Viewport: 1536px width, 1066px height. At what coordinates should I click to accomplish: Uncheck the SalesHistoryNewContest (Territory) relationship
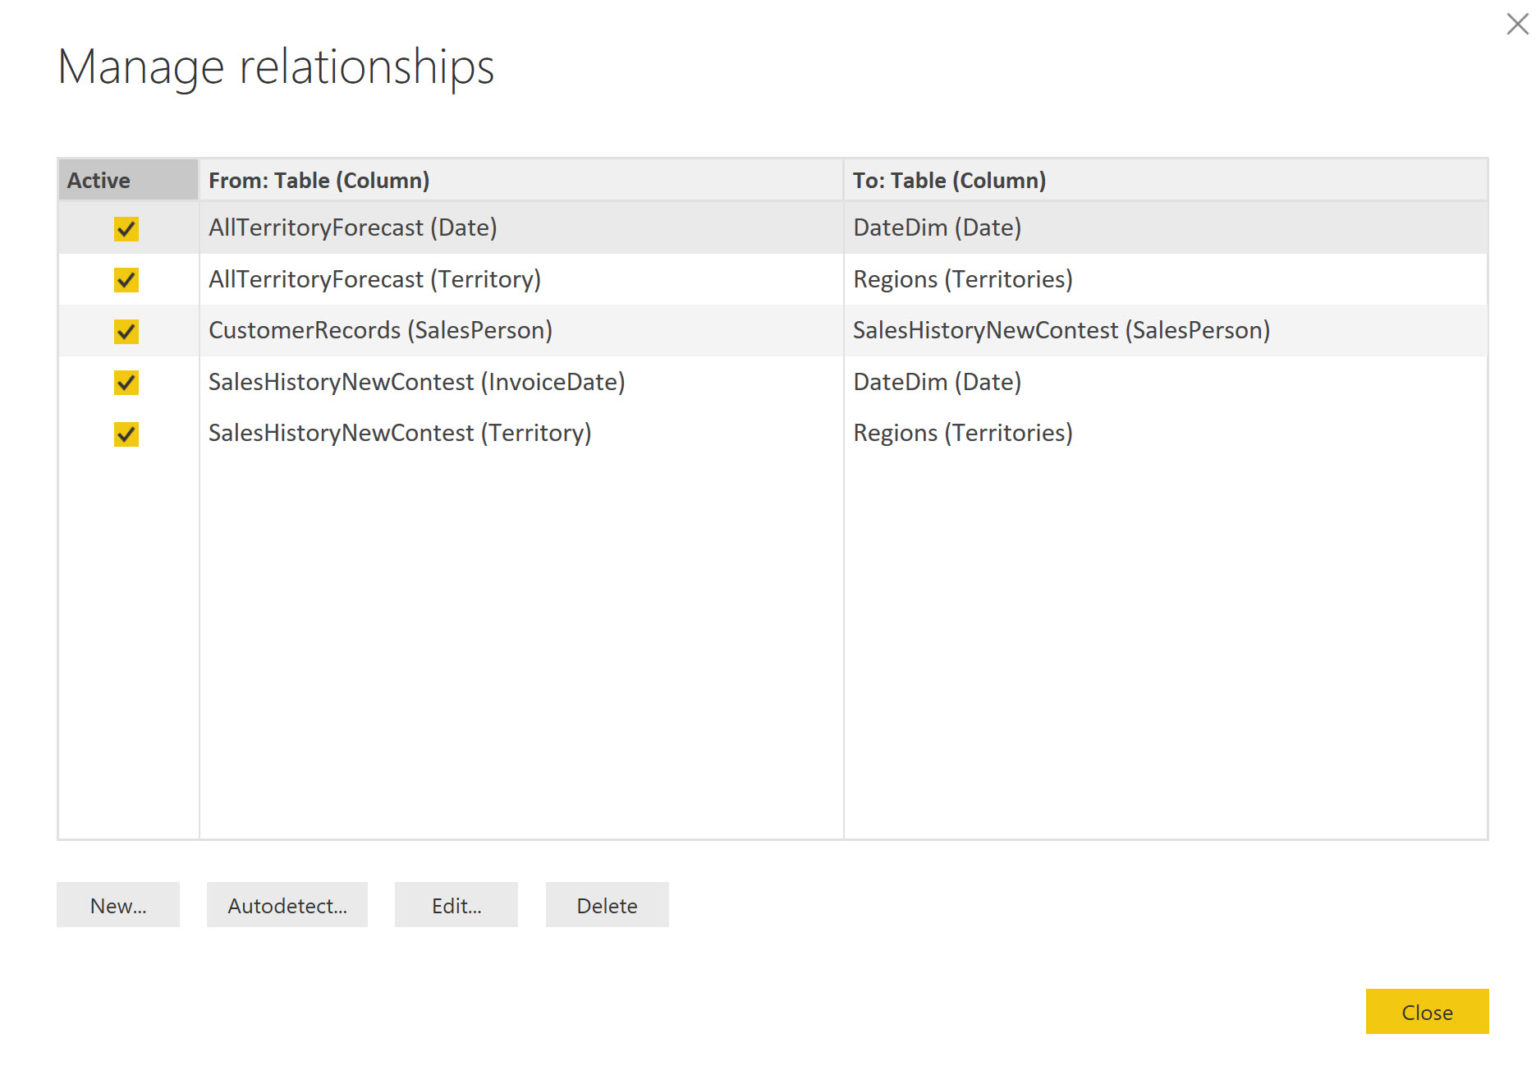coord(126,434)
